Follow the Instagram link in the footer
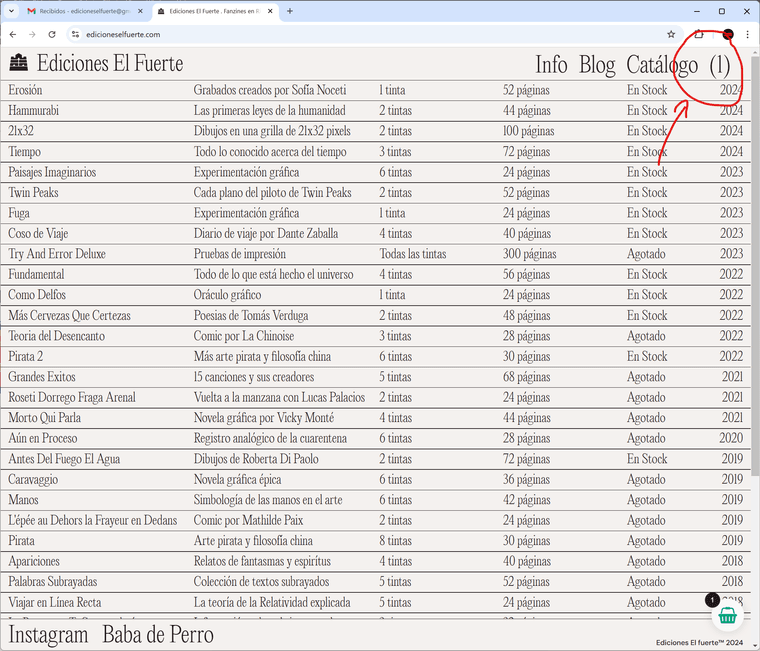The width and height of the screenshot is (760, 651). click(x=48, y=634)
